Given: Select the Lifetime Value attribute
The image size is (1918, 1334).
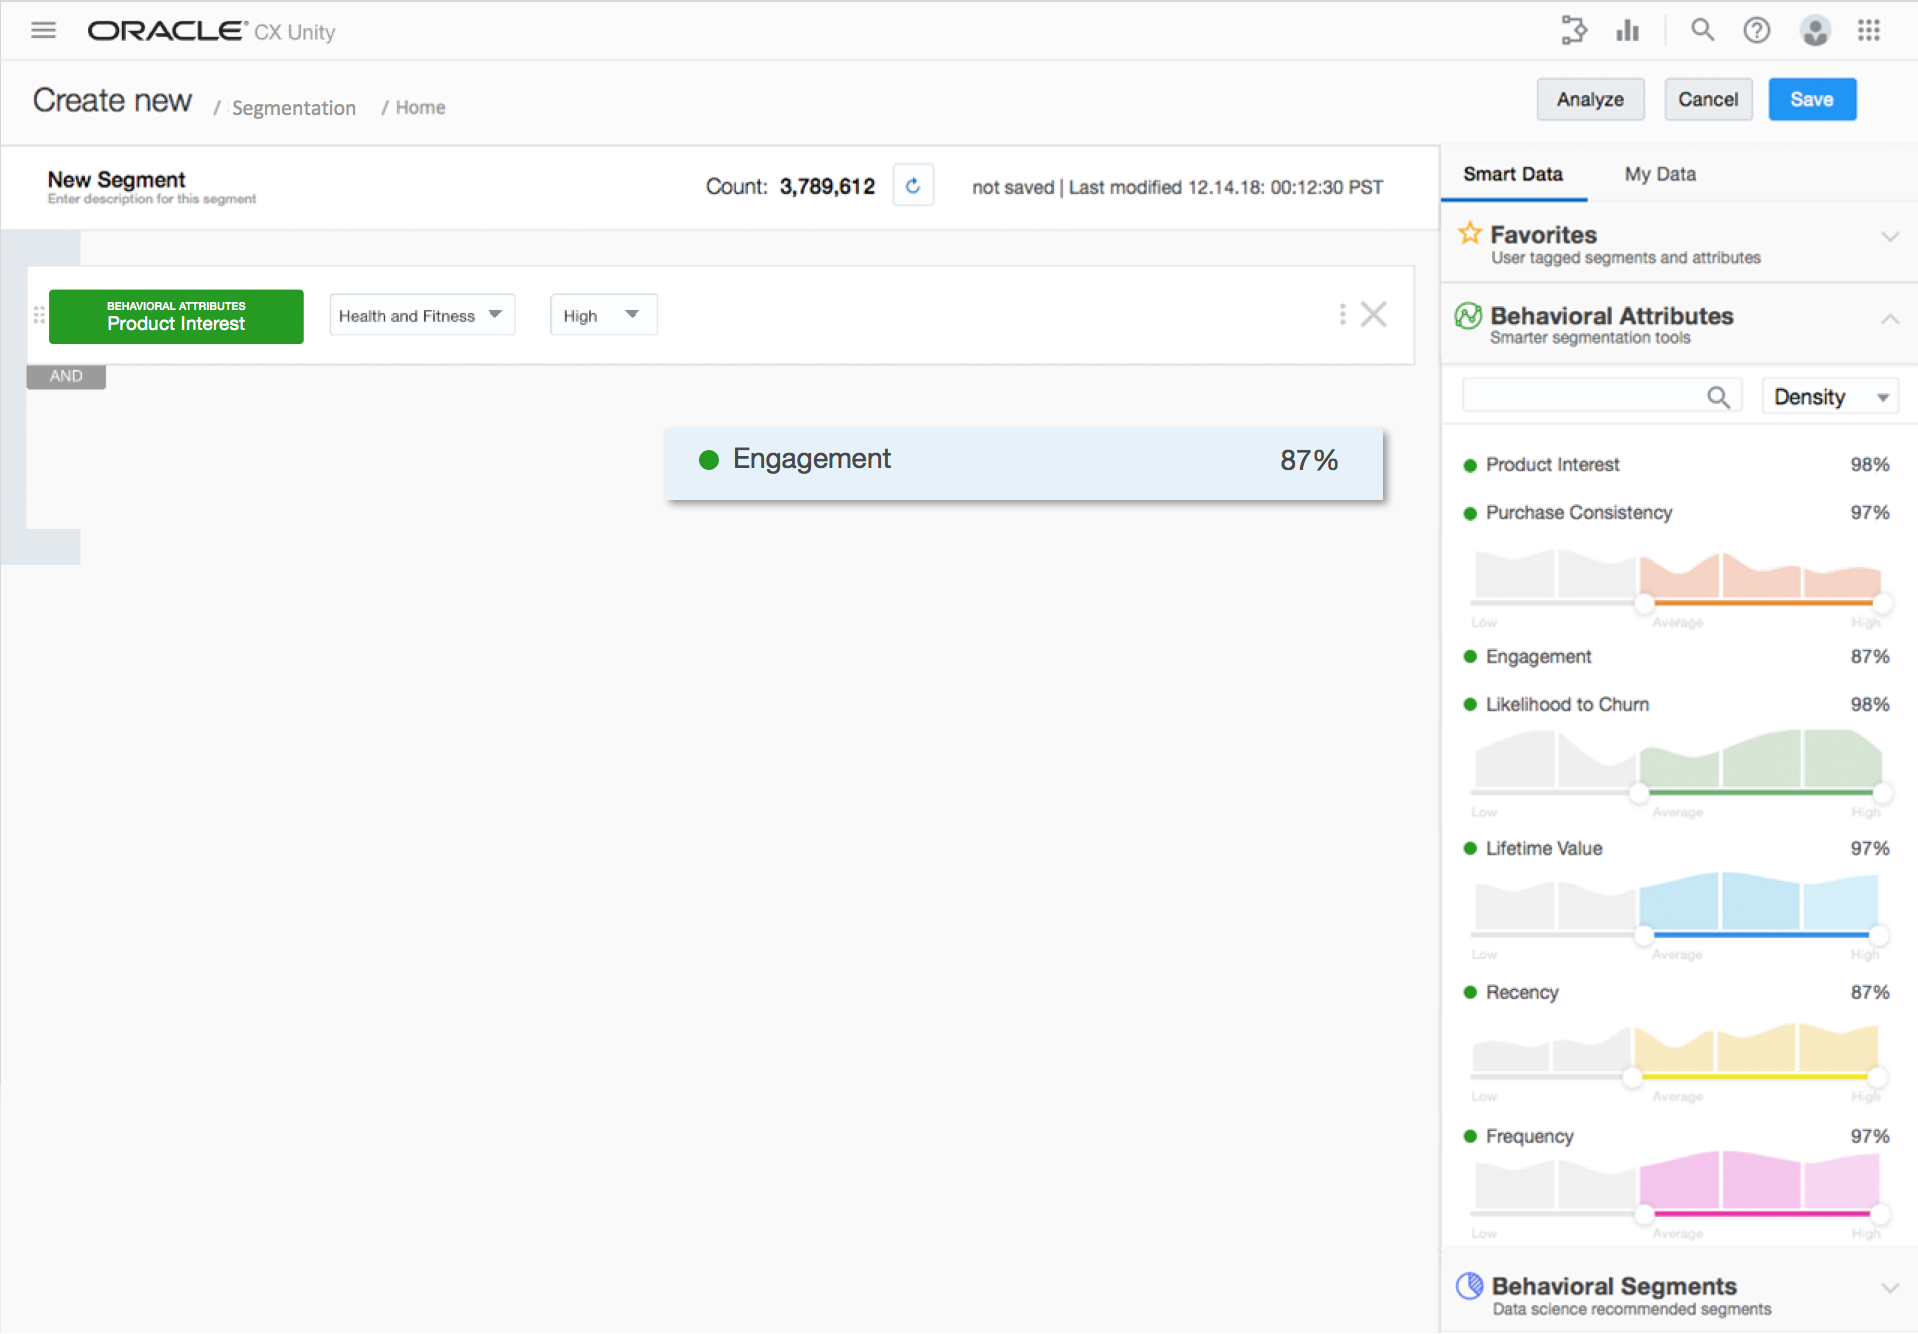Looking at the screenshot, I should tap(1676, 849).
